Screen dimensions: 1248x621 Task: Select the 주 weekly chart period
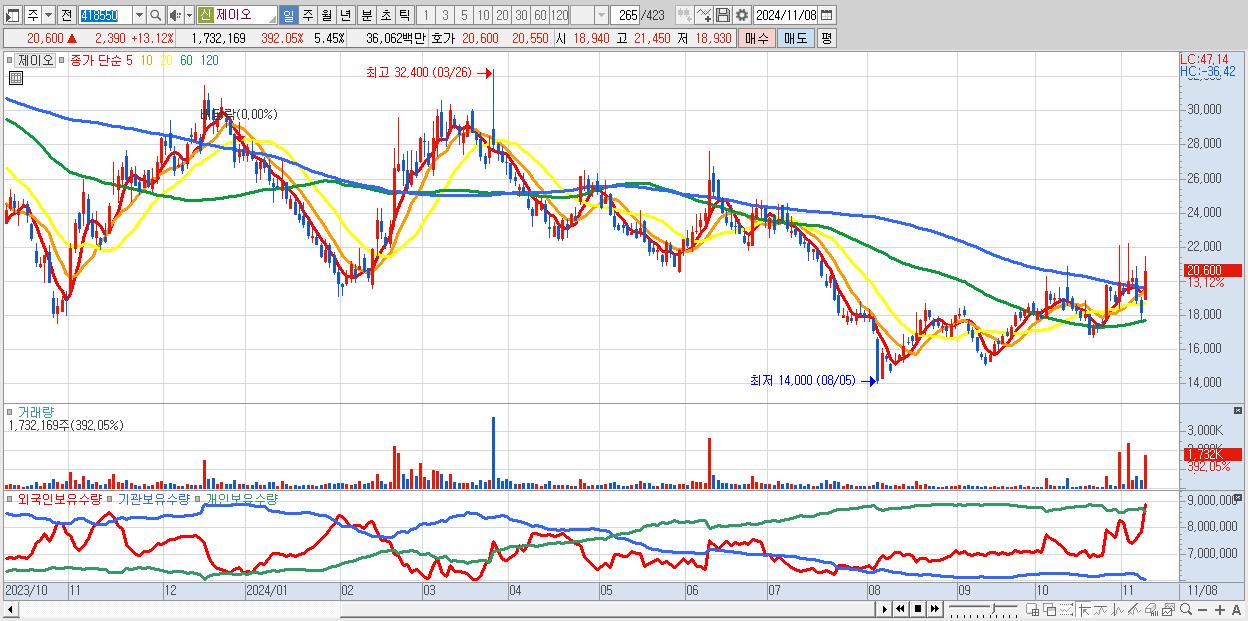coord(307,16)
